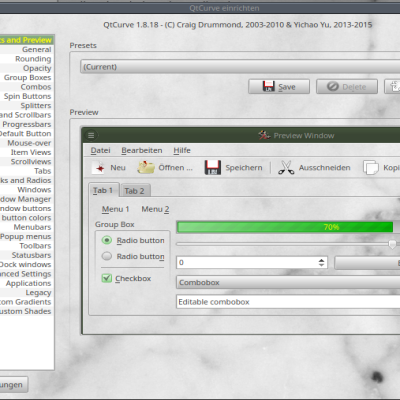Select Popup menus in the list
400x400 pixels.
(x=27, y=236)
